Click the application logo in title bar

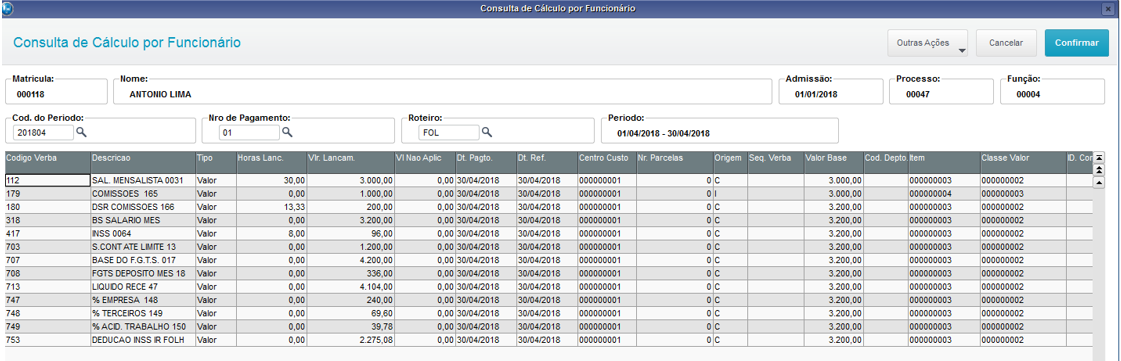(x=7, y=8)
